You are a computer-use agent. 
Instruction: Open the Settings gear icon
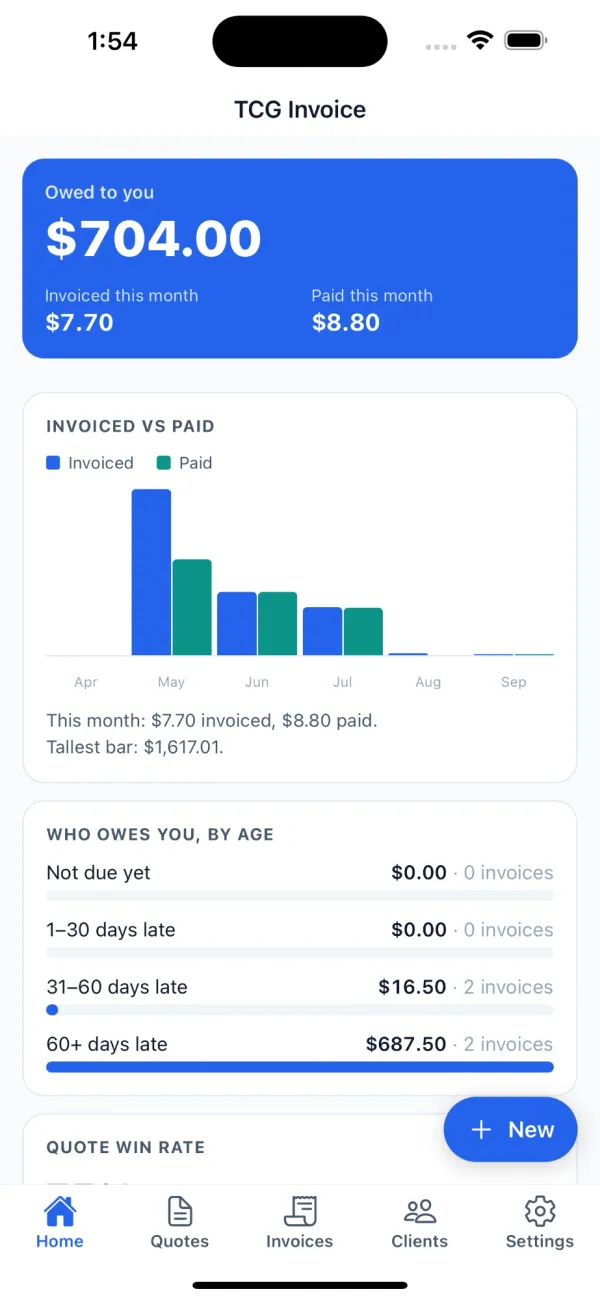click(x=540, y=1211)
